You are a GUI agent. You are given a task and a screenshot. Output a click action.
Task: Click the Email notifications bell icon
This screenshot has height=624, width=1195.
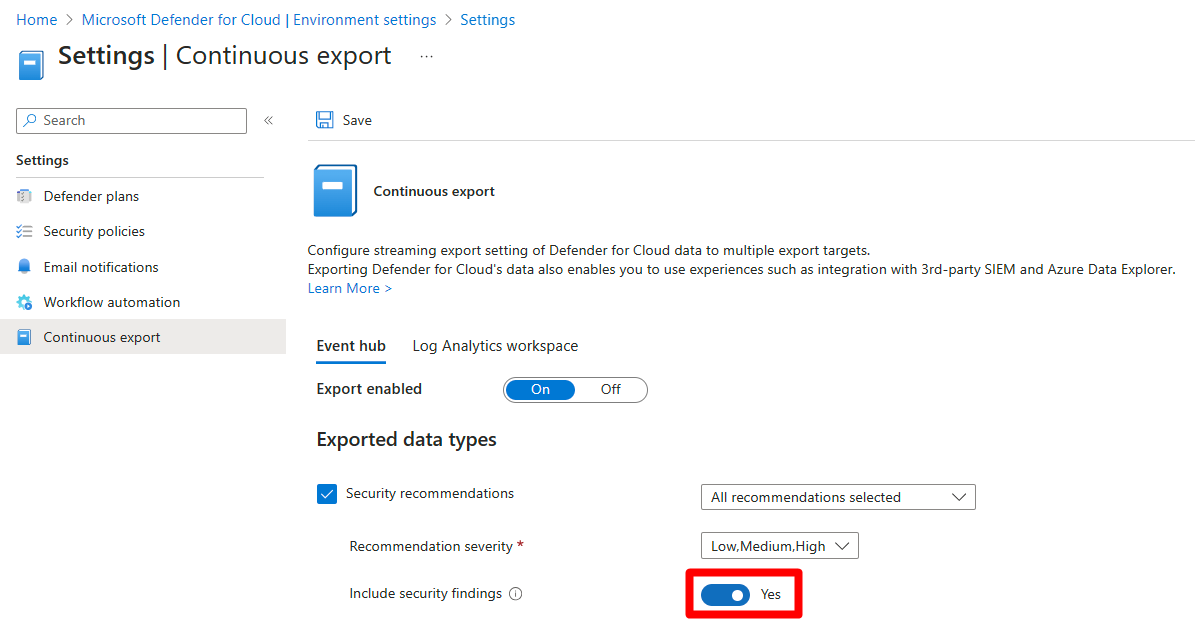click(x=24, y=266)
